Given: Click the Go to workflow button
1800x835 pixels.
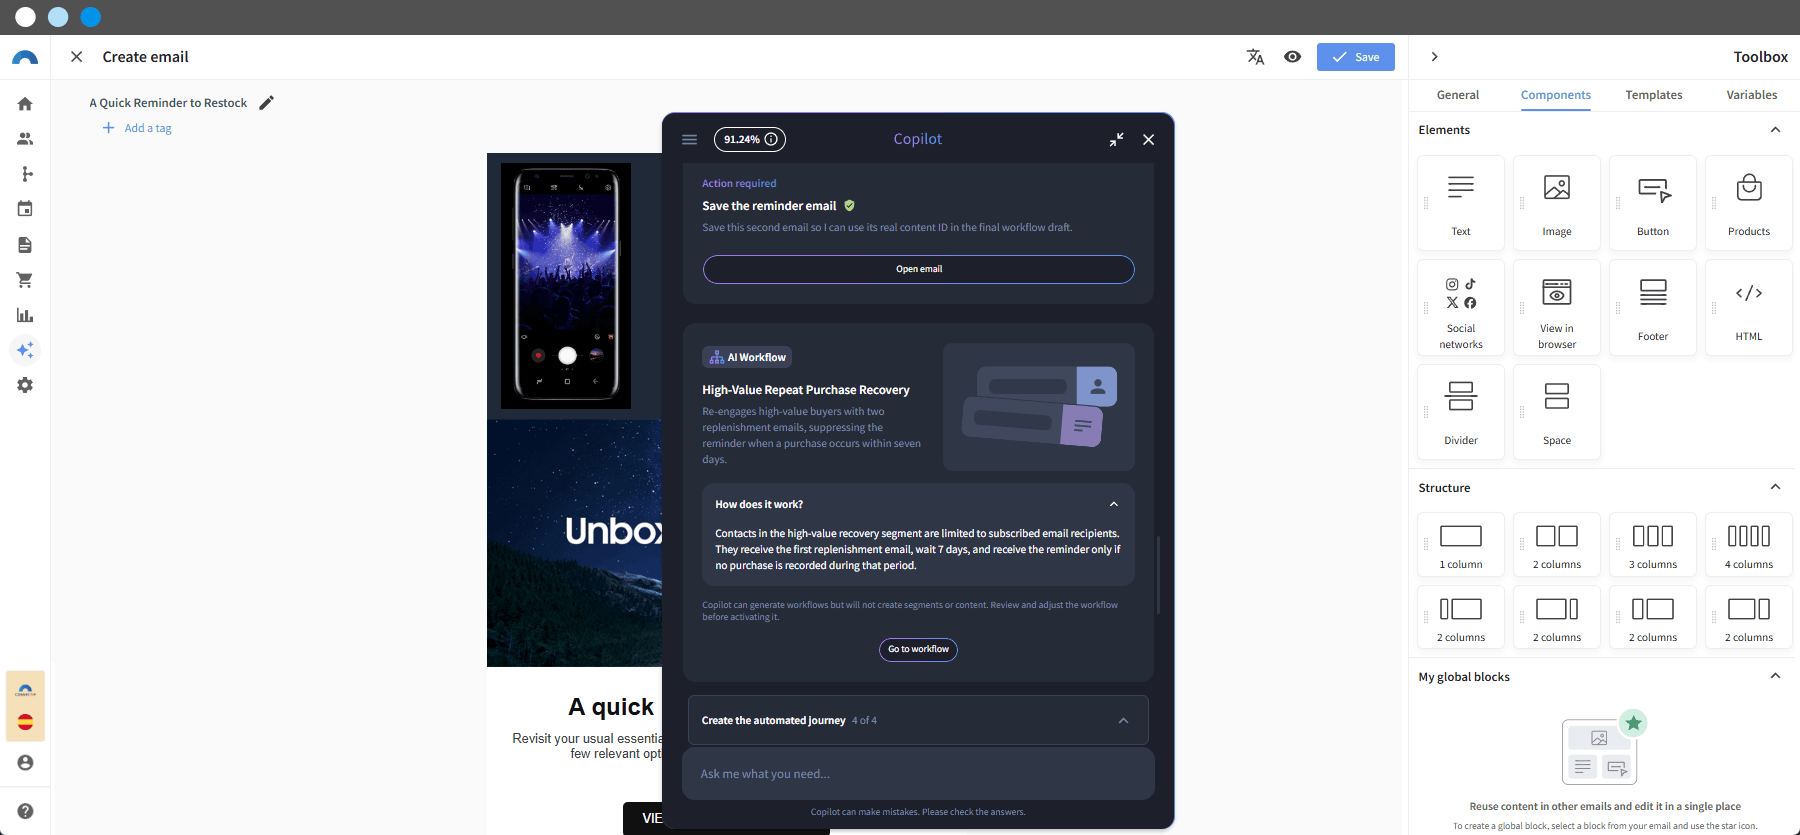Looking at the screenshot, I should point(918,649).
